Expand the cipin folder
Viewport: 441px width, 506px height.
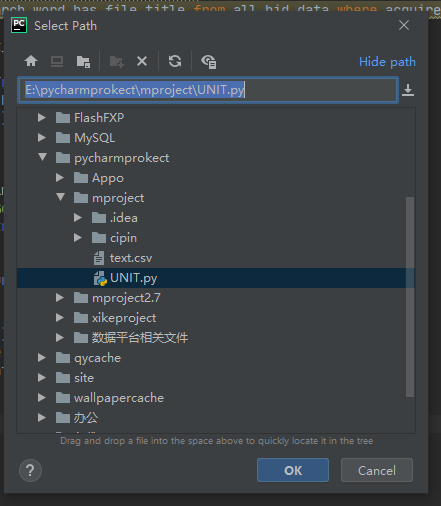78,237
